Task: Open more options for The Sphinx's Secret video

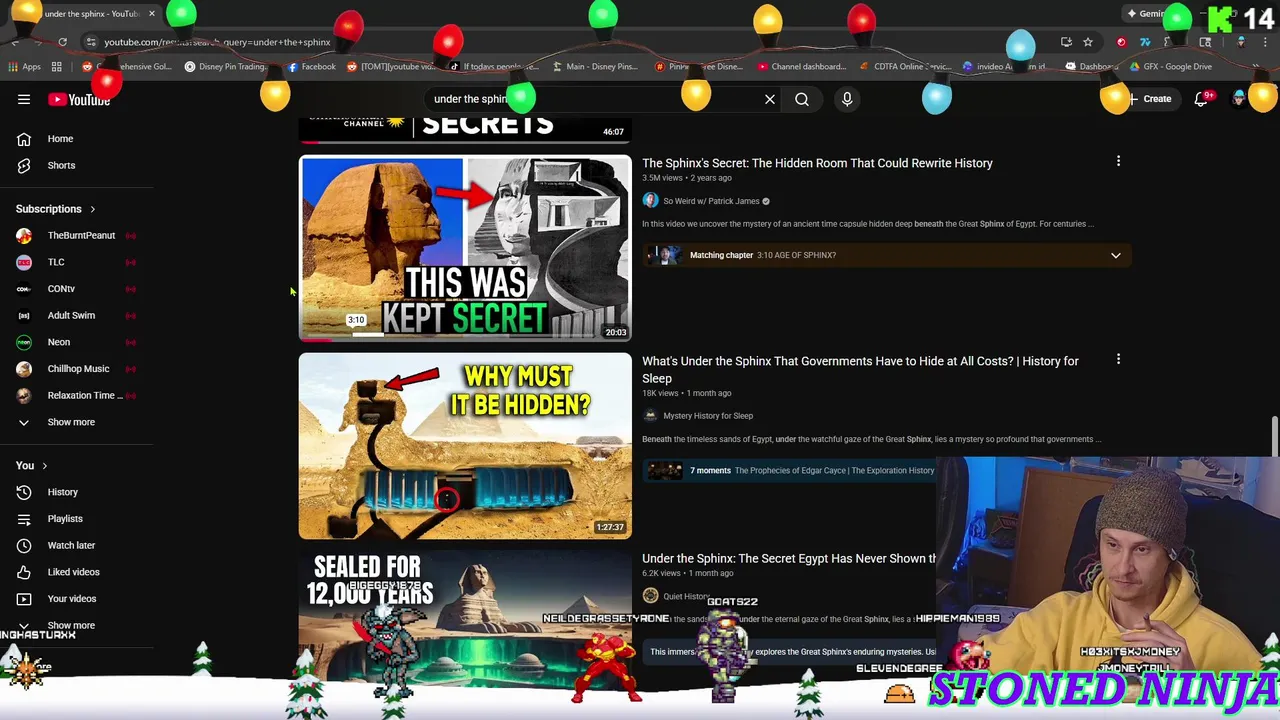Action: click(x=1118, y=161)
